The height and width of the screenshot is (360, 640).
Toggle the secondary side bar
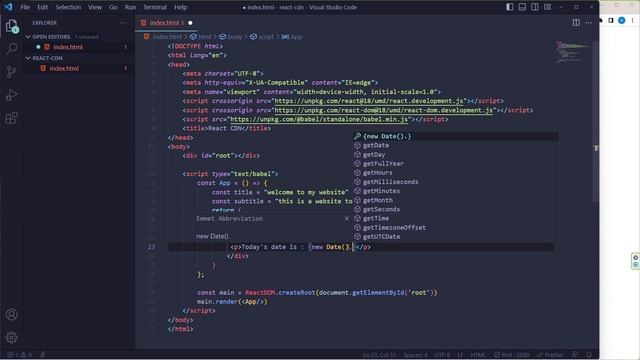[x=535, y=7]
